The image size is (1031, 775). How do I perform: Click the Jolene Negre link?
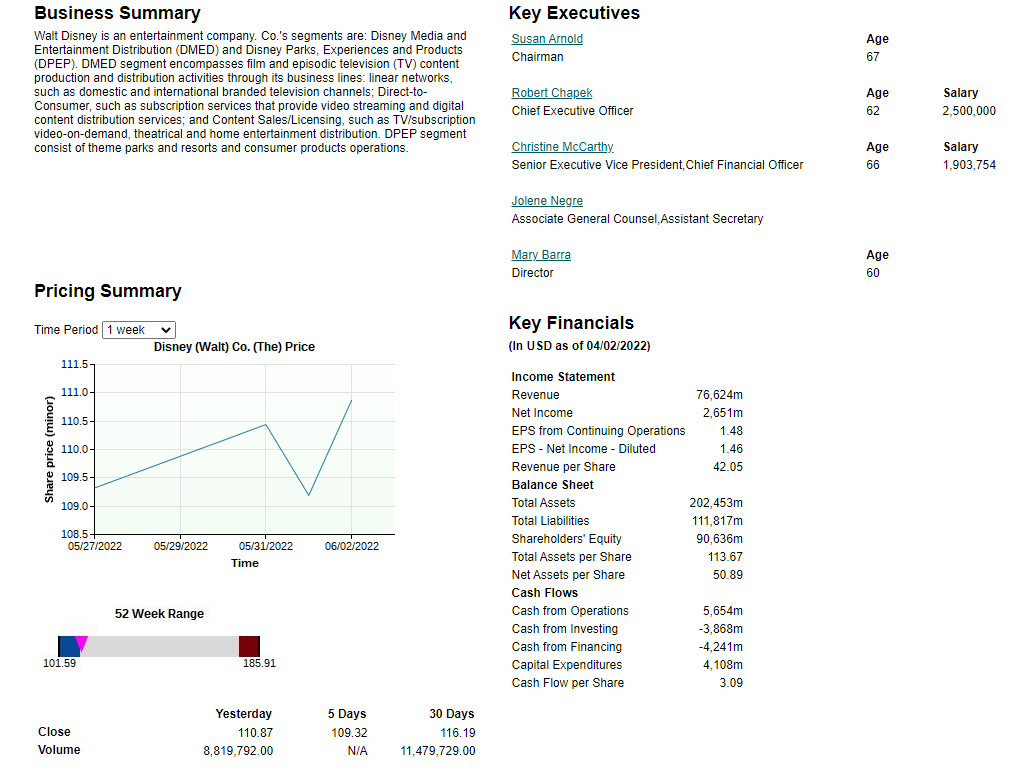click(547, 200)
